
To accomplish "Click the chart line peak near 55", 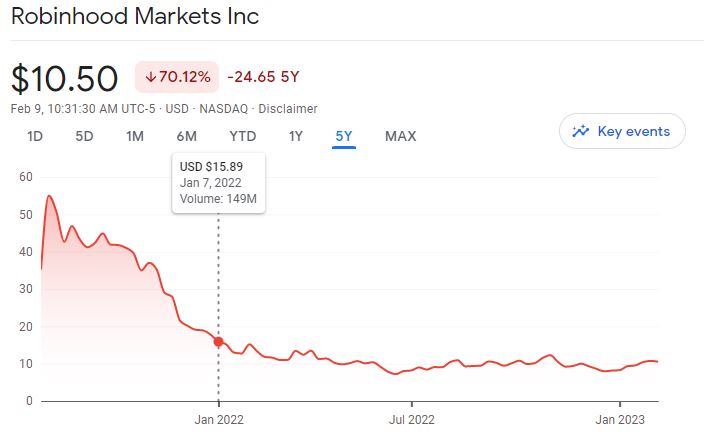I will pyautogui.click(x=48, y=196).
